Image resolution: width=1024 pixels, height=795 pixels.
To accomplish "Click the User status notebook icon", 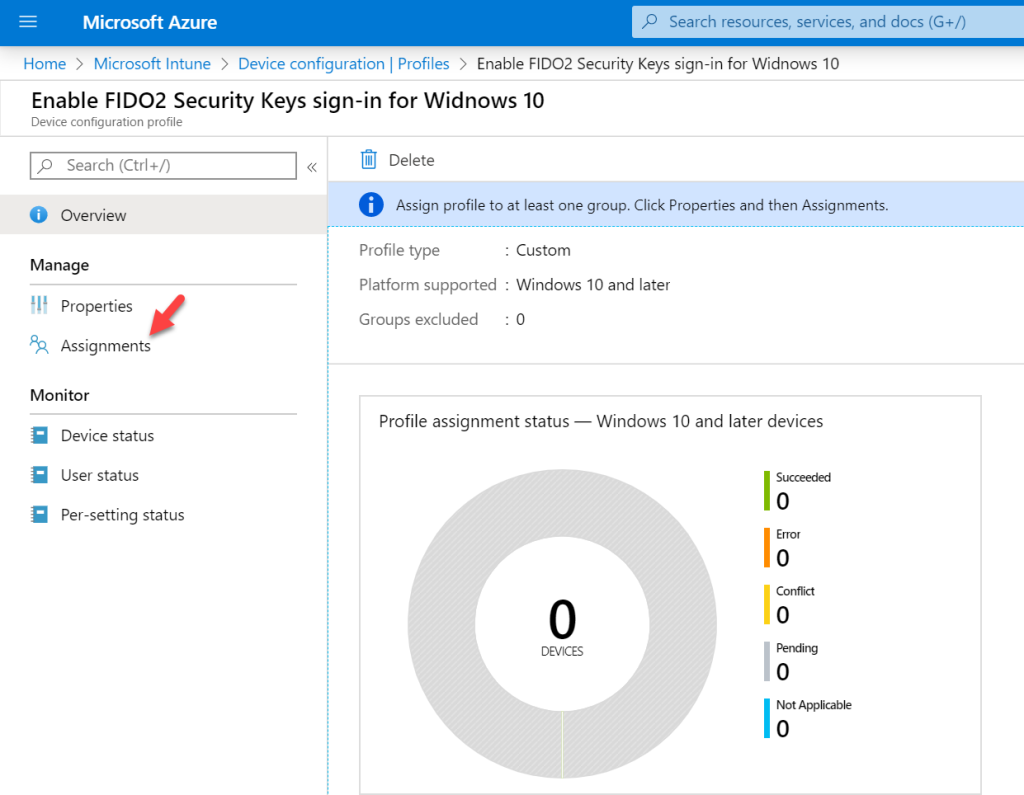I will click(39, 476).
